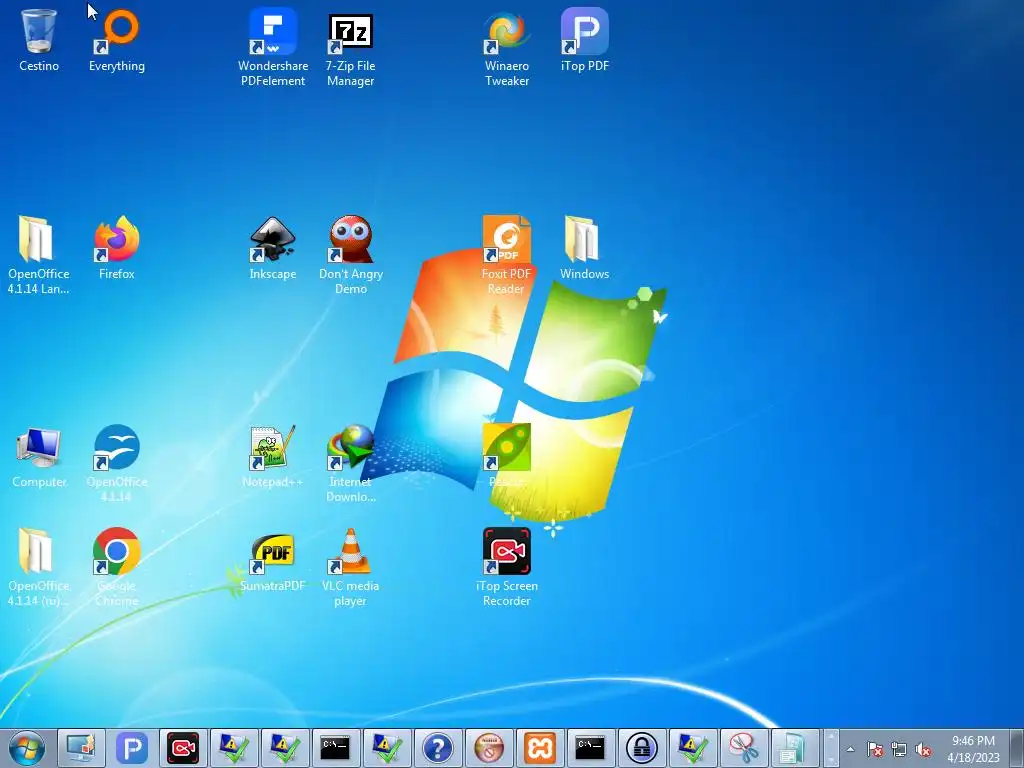This screenshot has width=1024, height=768.
Task: Select the Firefox desktop shortcut
Action: pos(117,248)
